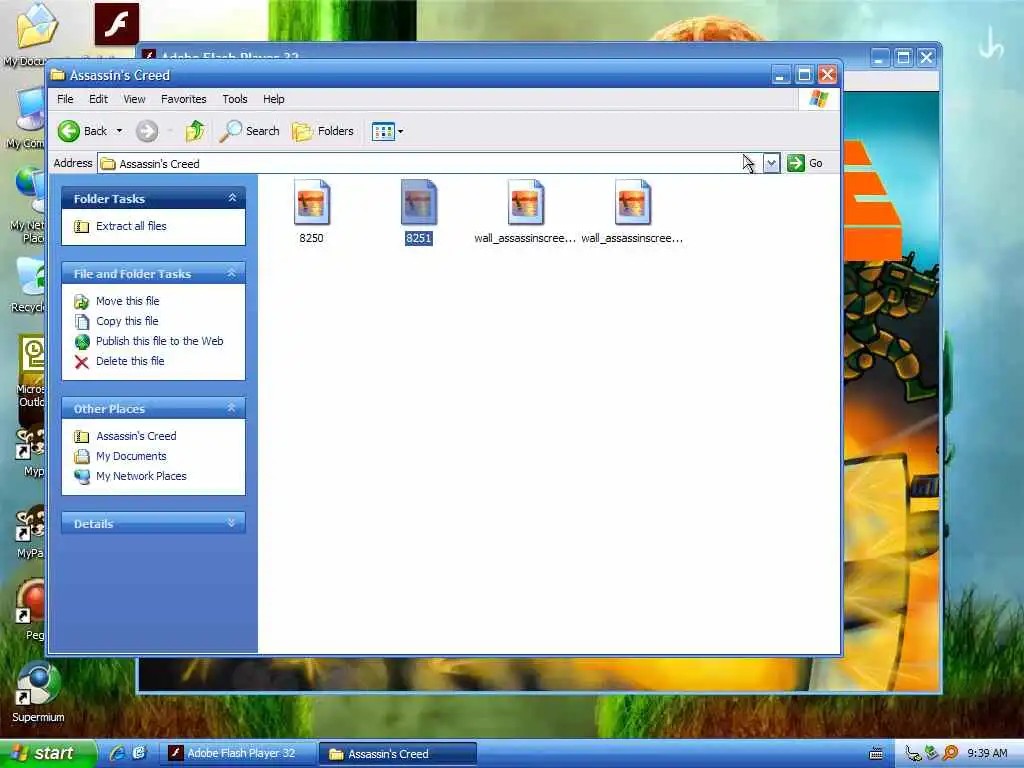Click the greyed Forward arrow button
Screen dimensions: 1024x768
[147, 131]
